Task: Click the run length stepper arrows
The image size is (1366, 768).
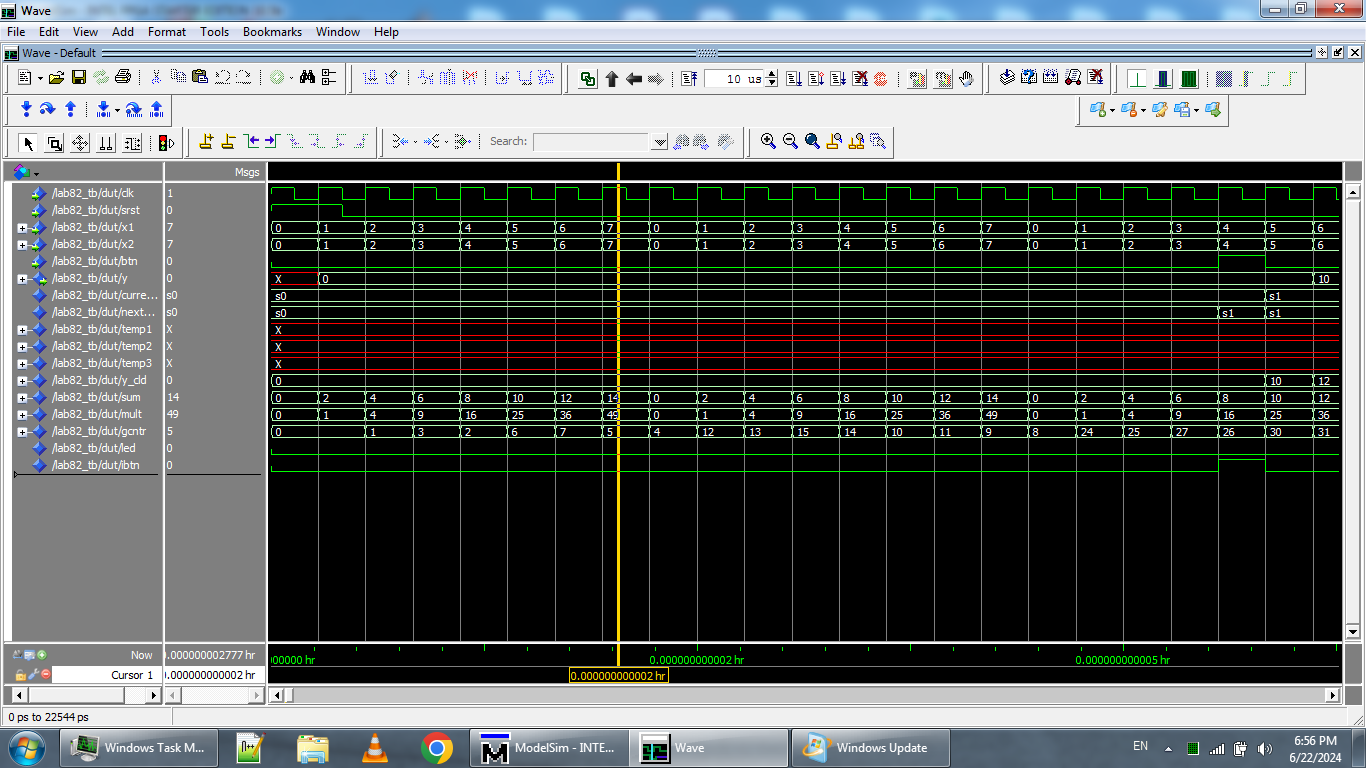Action: [x=771, y=79]
